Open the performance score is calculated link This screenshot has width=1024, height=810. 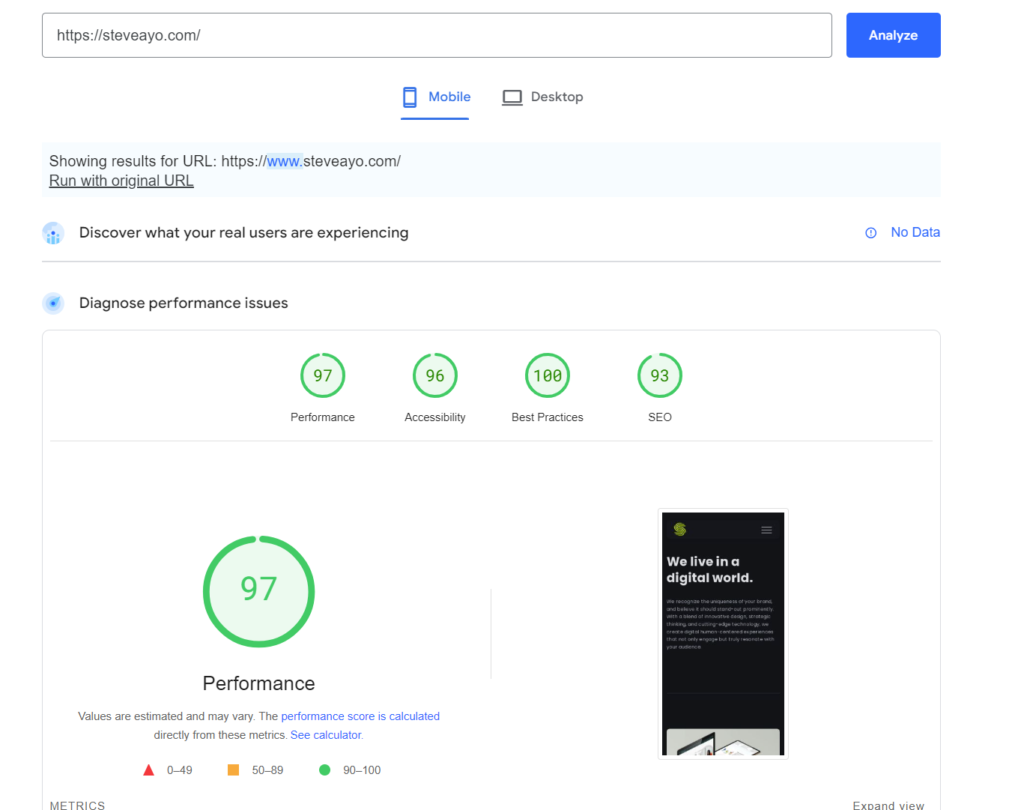(360, 717)
